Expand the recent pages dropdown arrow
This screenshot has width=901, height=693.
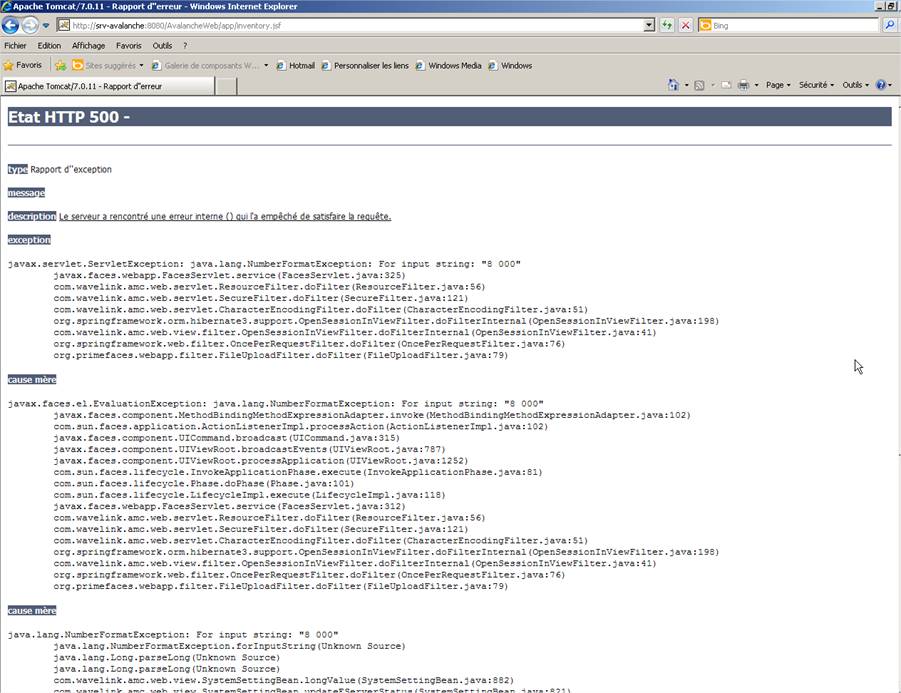(46, 25)
